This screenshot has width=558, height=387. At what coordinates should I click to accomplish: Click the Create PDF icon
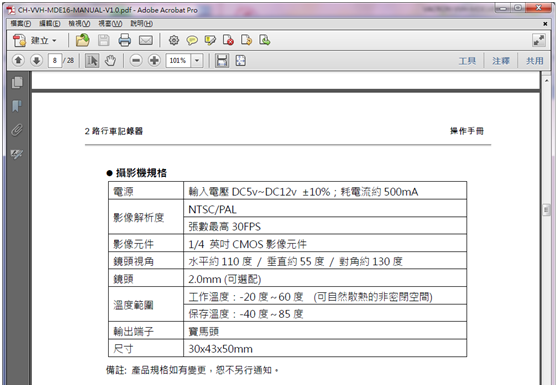(19, 40)
